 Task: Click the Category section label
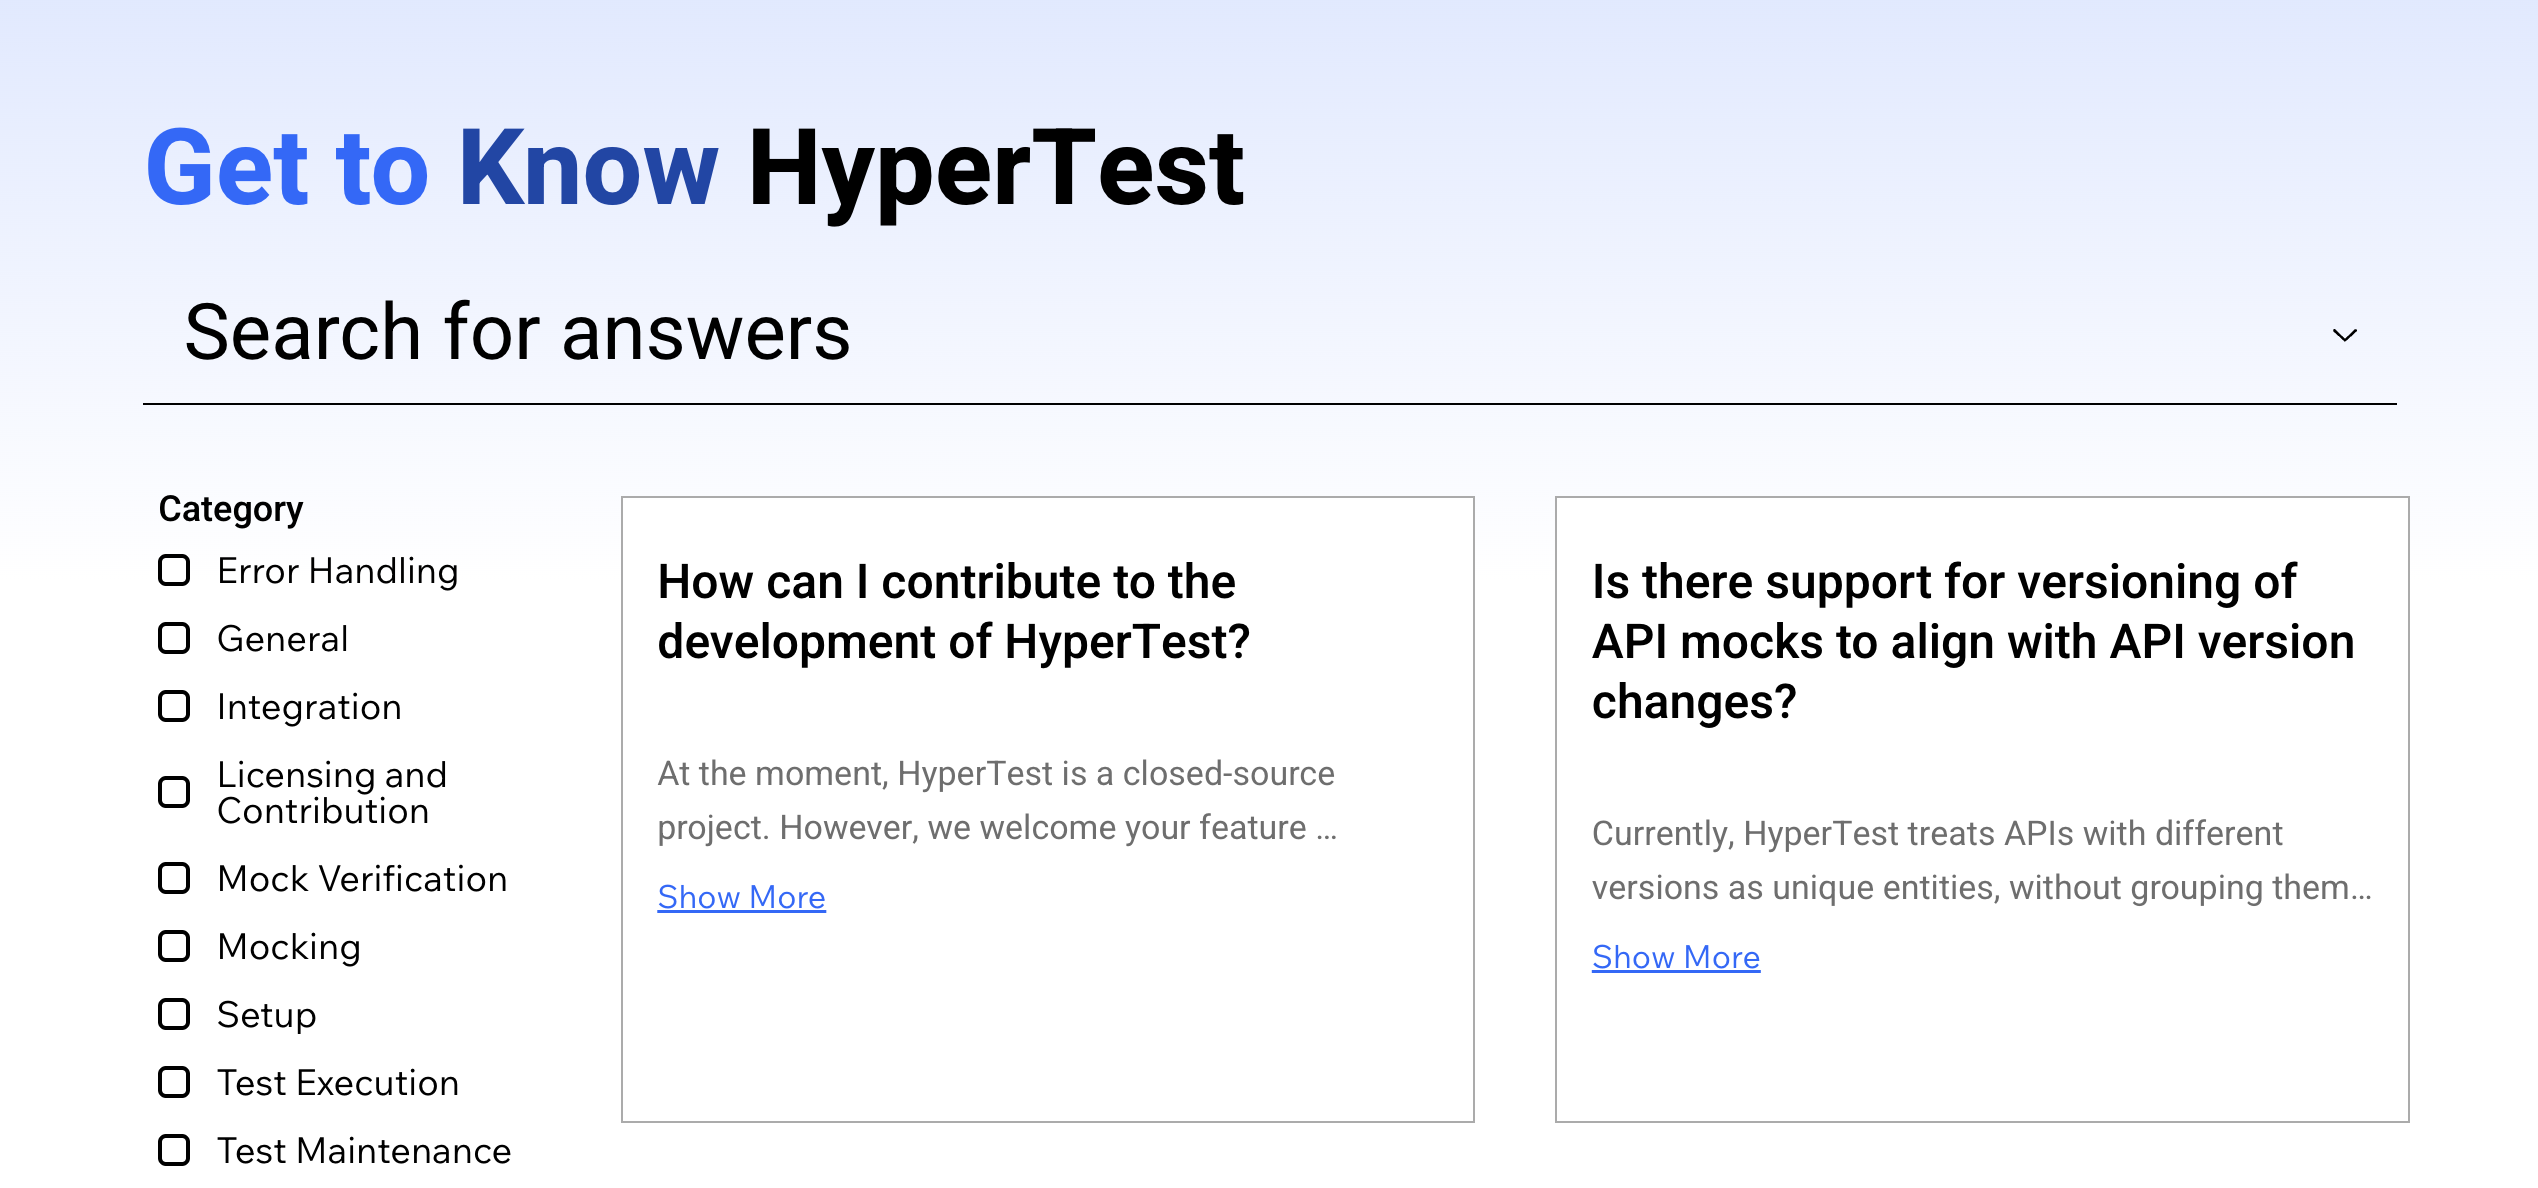pyautogui.click(x=230, y=508)
